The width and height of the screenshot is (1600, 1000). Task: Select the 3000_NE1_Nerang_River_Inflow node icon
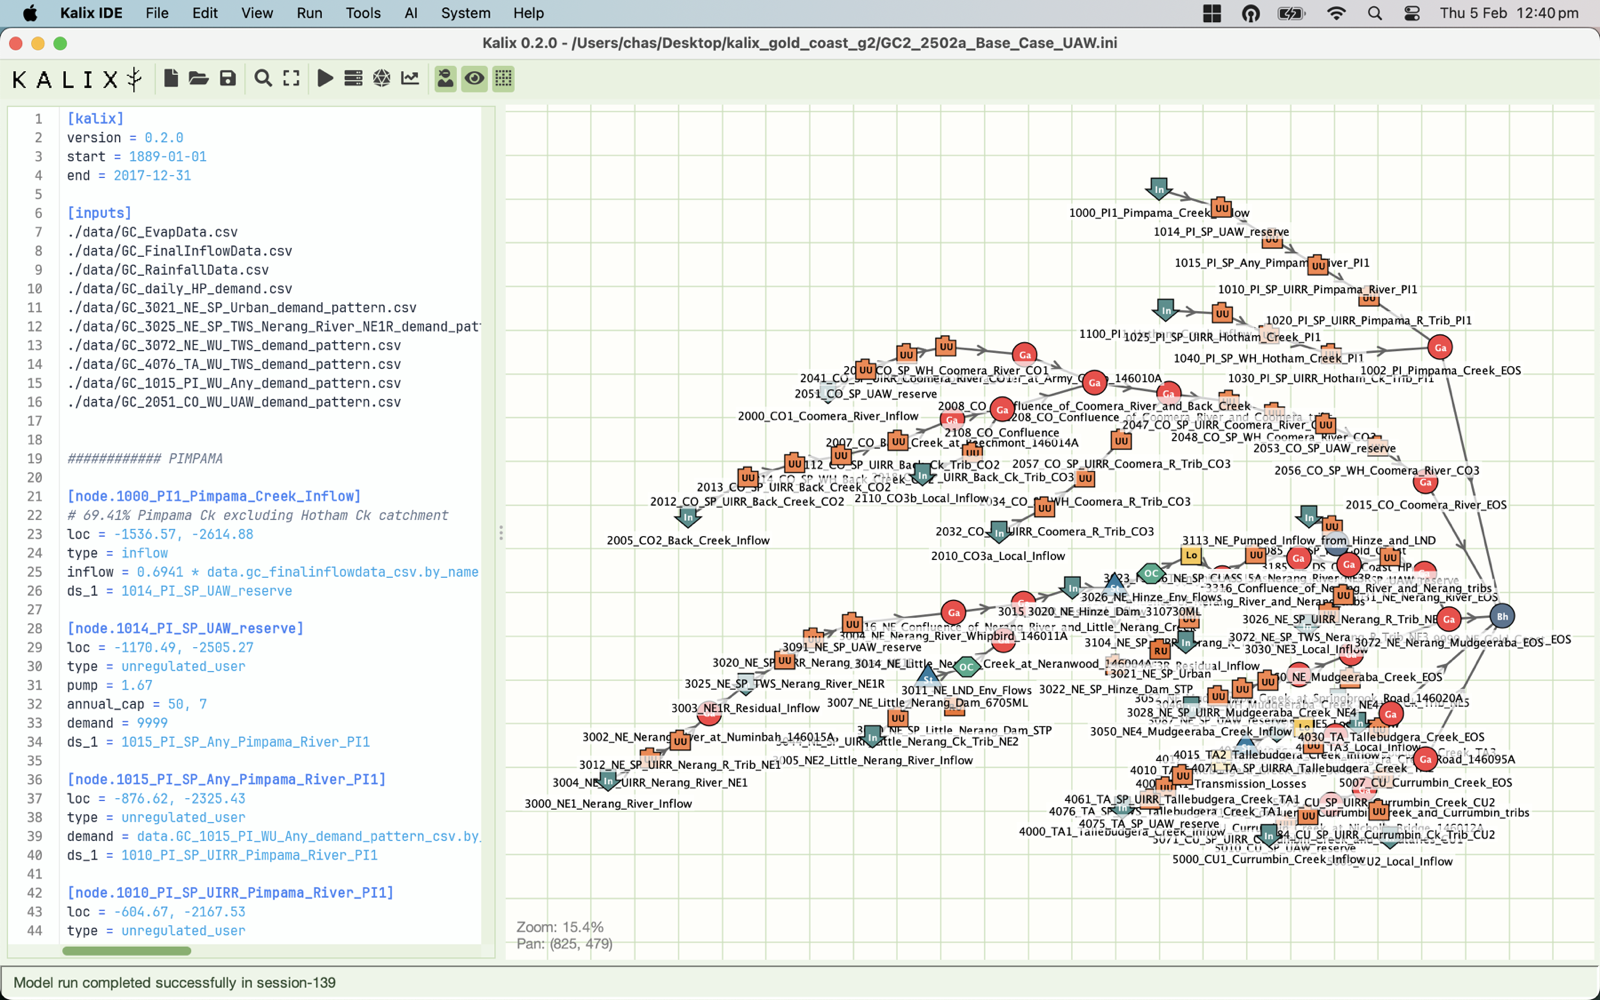point(608,780)
